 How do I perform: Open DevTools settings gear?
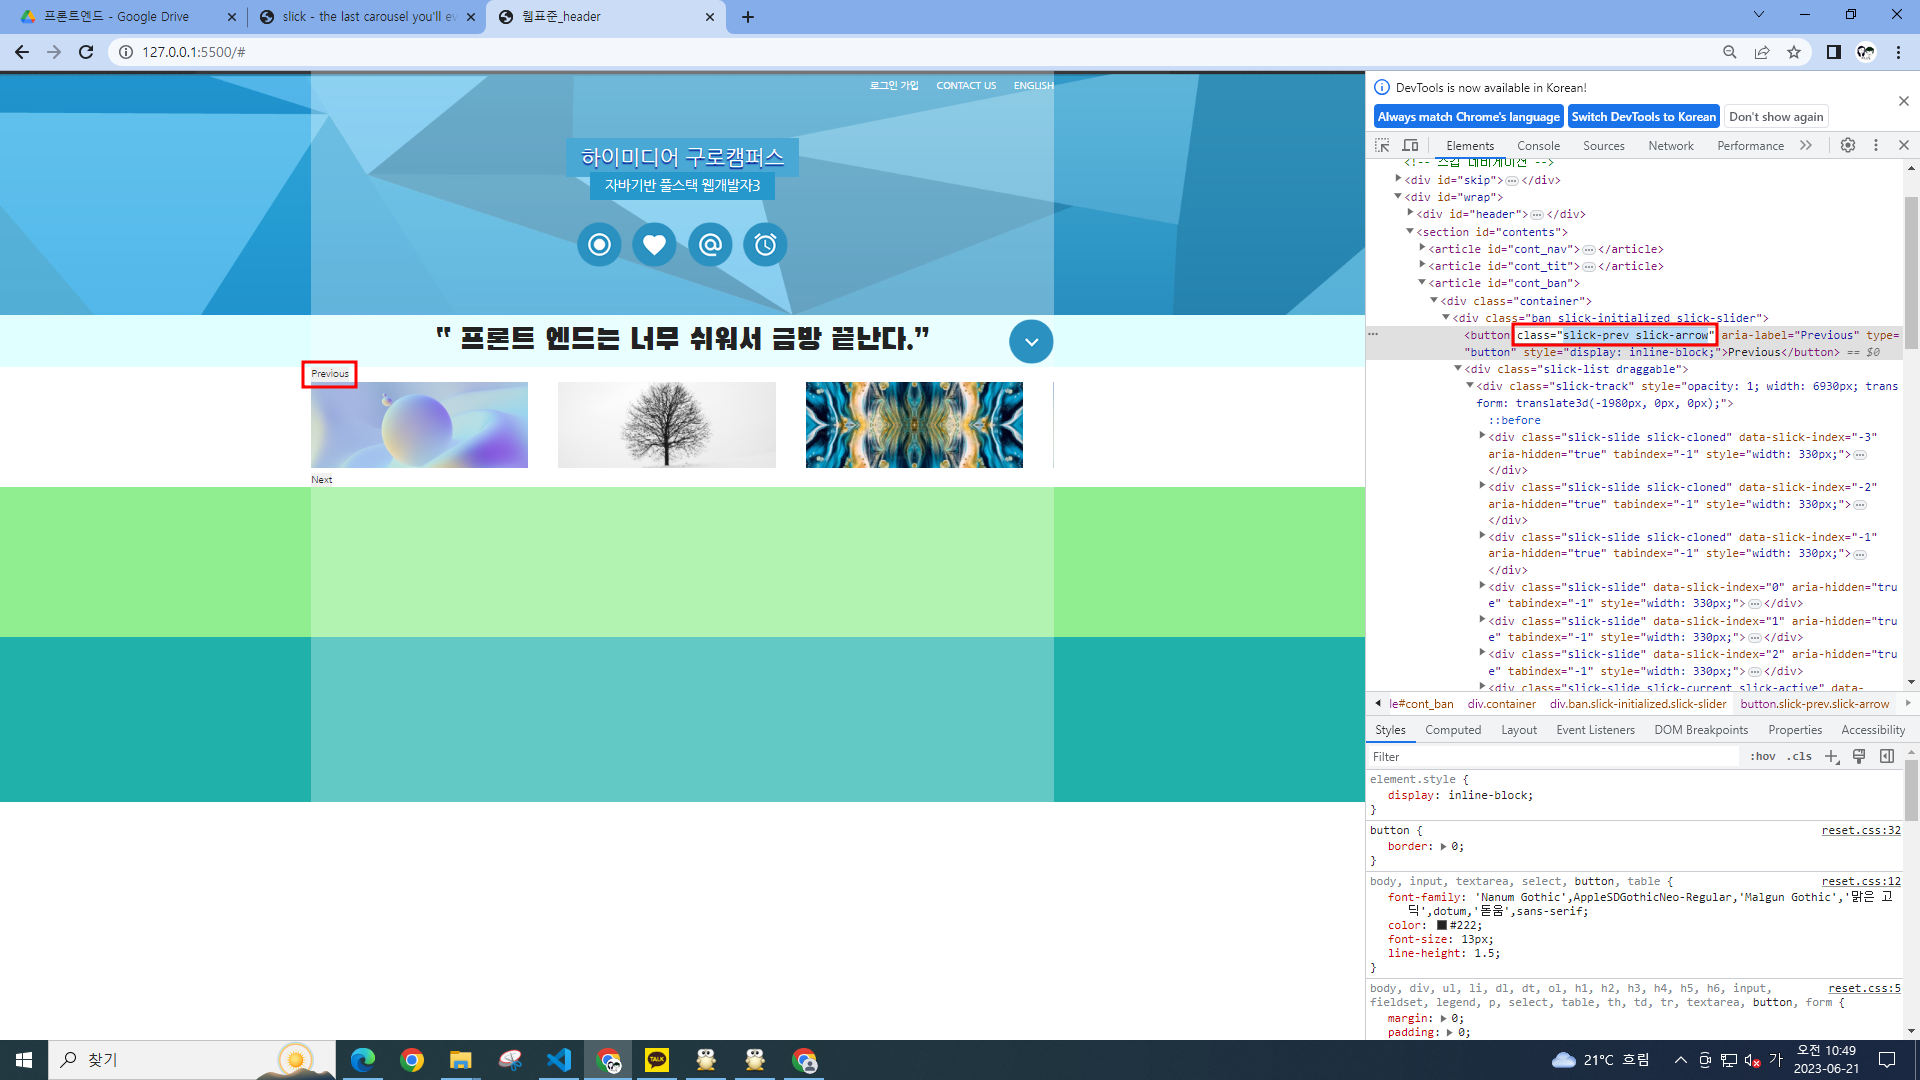tap(1848, 145)
